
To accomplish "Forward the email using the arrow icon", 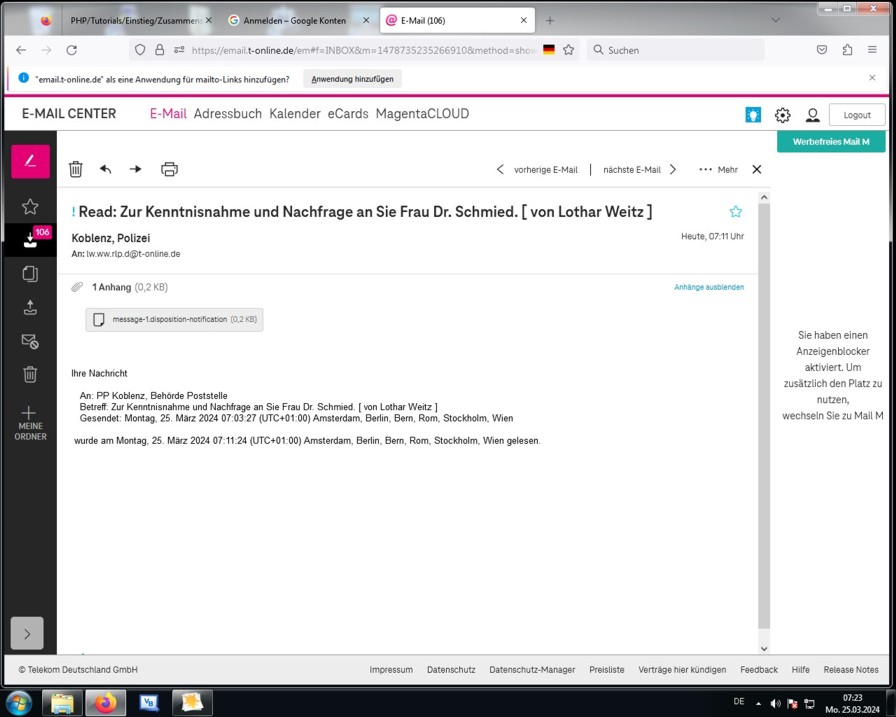I will pyautogui.click(x=136, y=169).
